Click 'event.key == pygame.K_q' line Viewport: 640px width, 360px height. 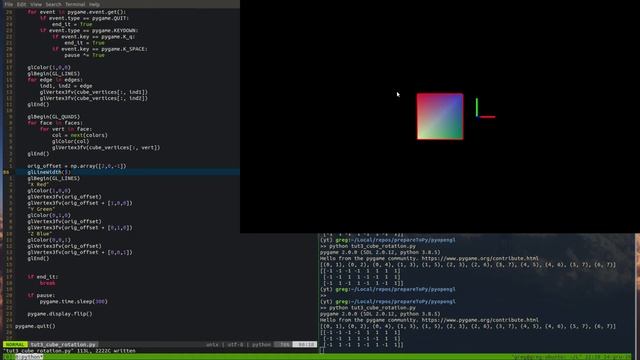coord(93,37)
